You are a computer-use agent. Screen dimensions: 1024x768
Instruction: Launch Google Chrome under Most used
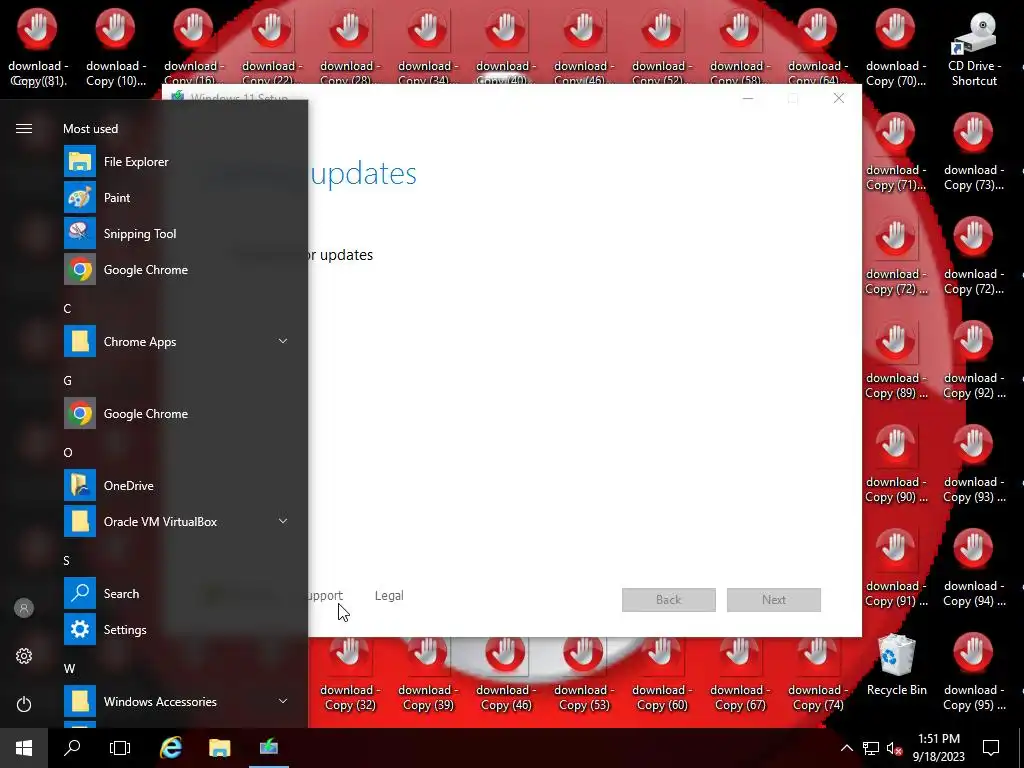coord(176,270)
